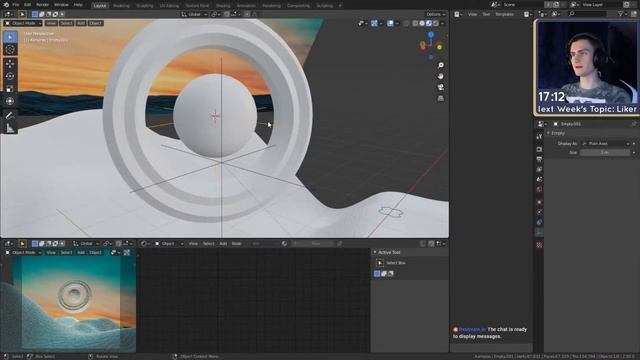The image size is (640, 360).
Task: Click the pan view hand icon
Action: [x=441, y=76]
